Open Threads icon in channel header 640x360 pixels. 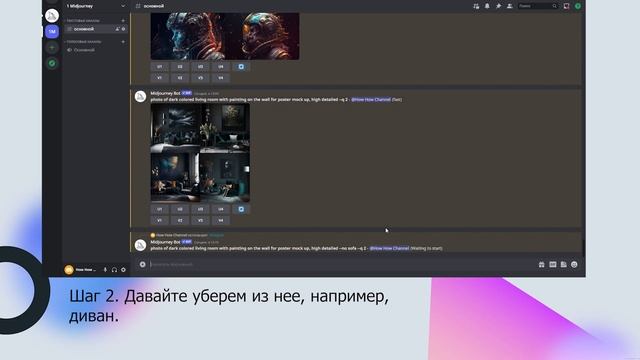[x=476, y=6]
